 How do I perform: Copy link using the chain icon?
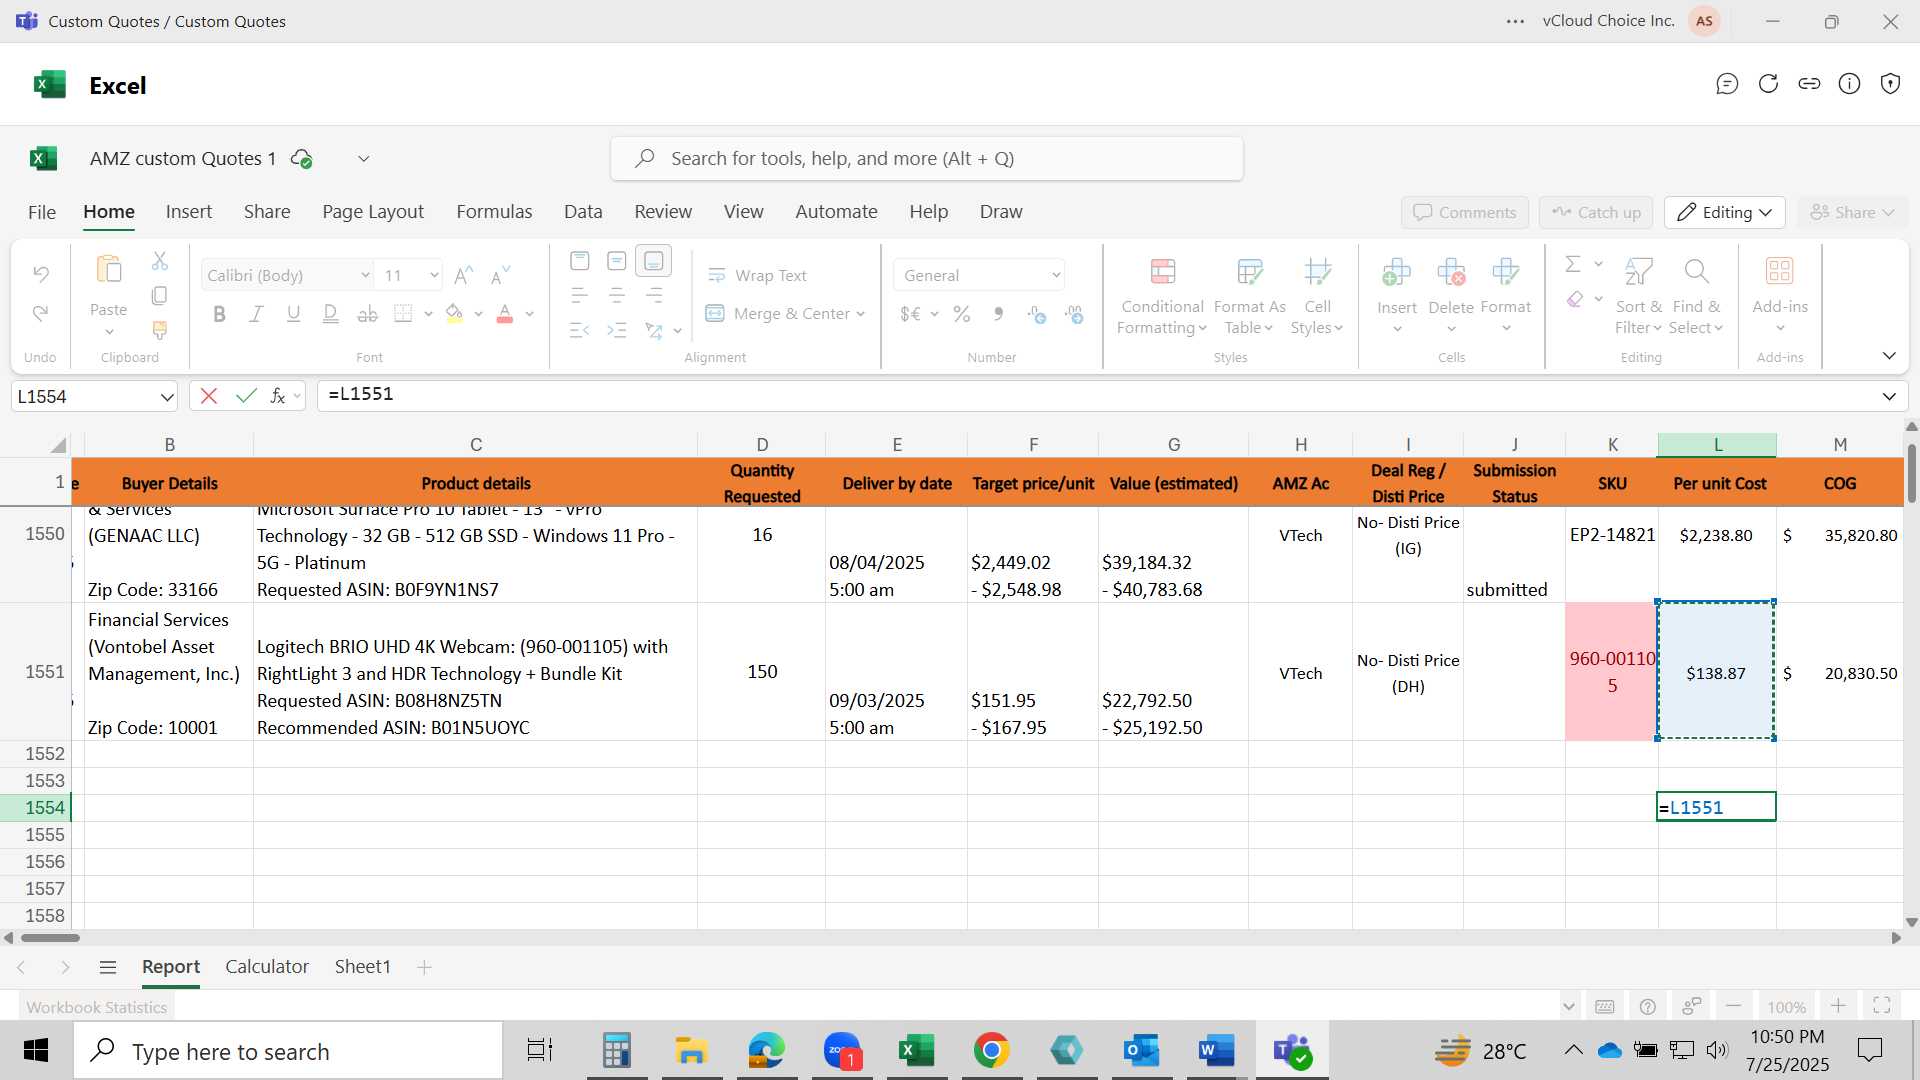coord(1809,84)
